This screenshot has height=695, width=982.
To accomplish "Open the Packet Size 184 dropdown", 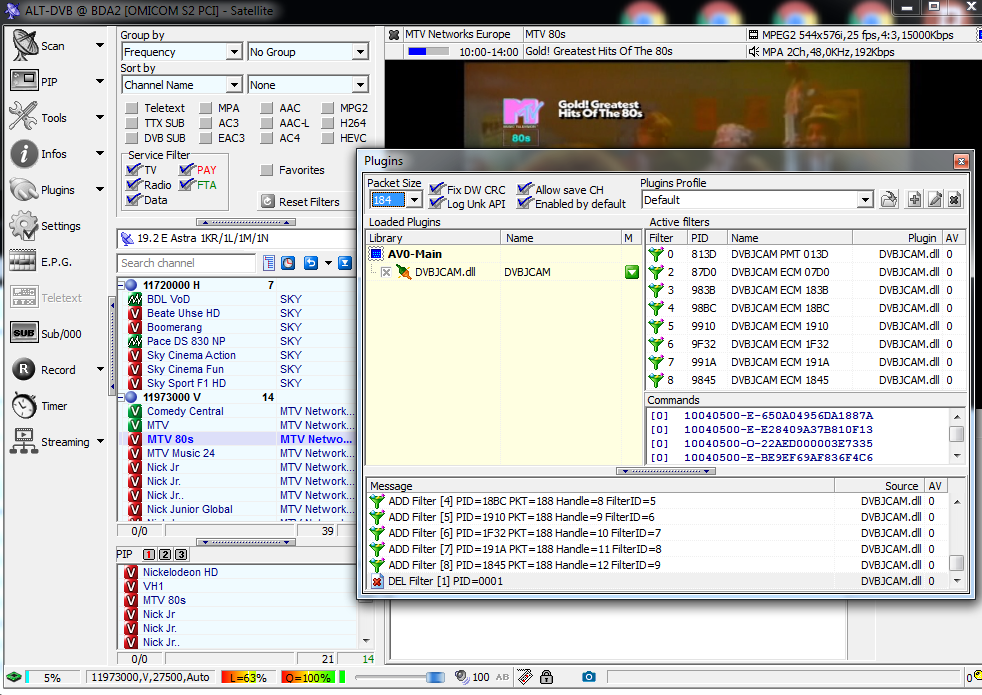I will tap(415, 200).
